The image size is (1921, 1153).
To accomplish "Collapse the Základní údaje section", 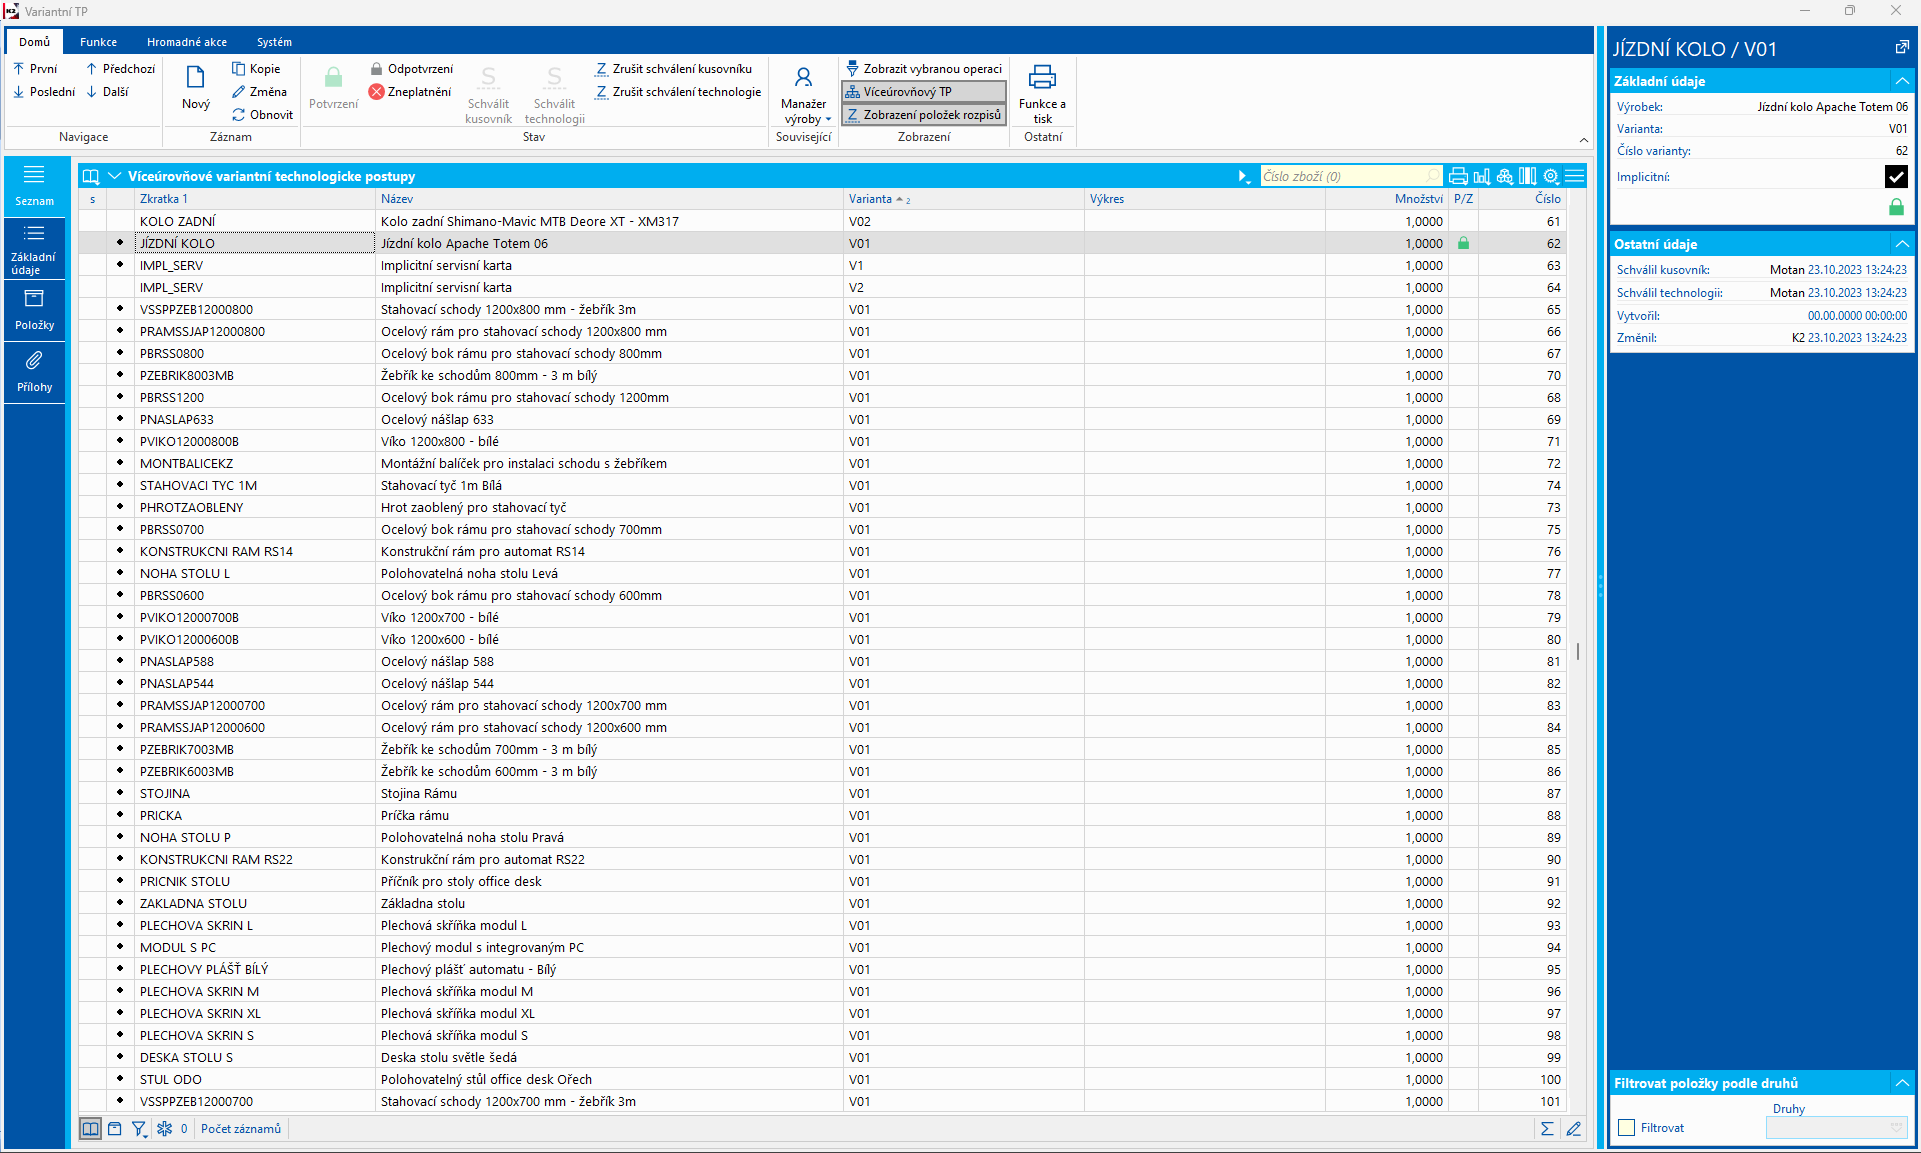I will click(1901, 81).
